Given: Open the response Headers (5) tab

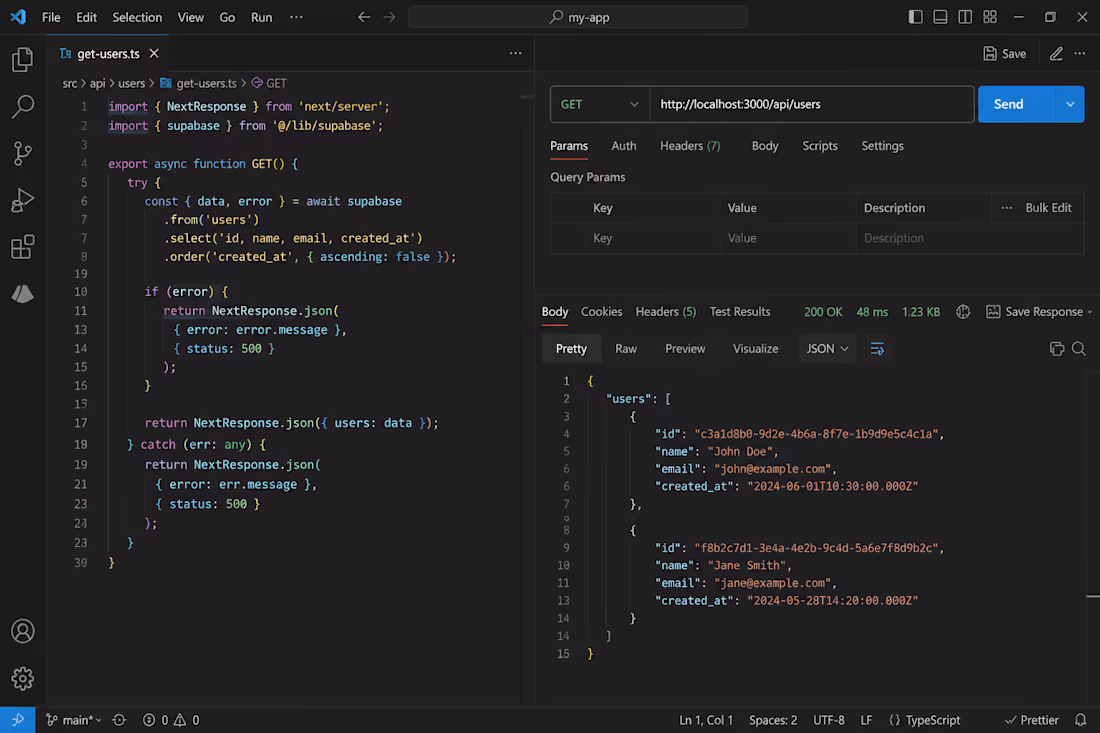Looking at the screenshot, I should tap(666, 311).
